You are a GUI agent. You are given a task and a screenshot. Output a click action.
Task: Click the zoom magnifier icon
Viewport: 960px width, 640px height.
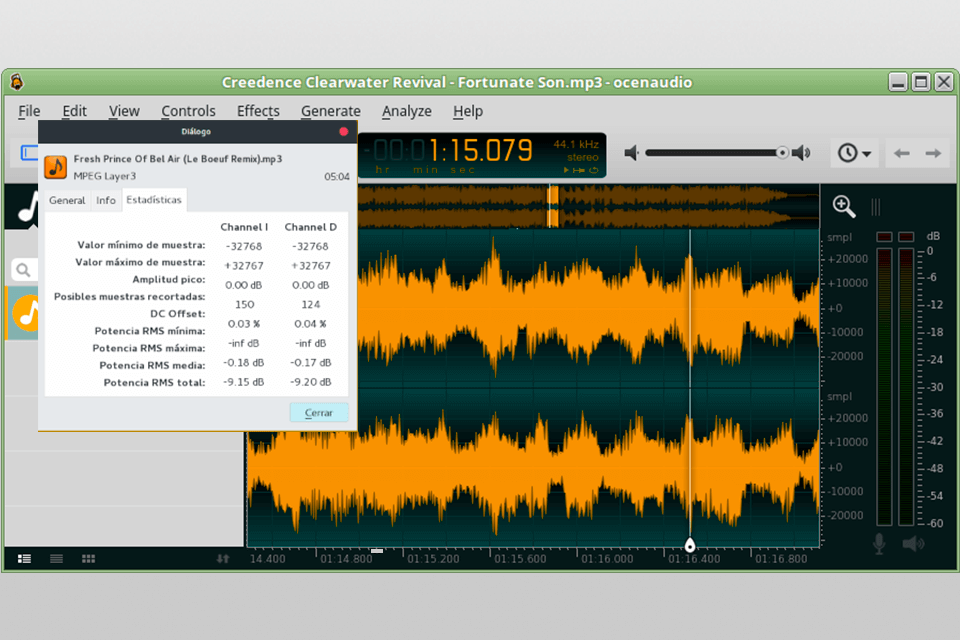pyautogui.click(x=844, y=206)
